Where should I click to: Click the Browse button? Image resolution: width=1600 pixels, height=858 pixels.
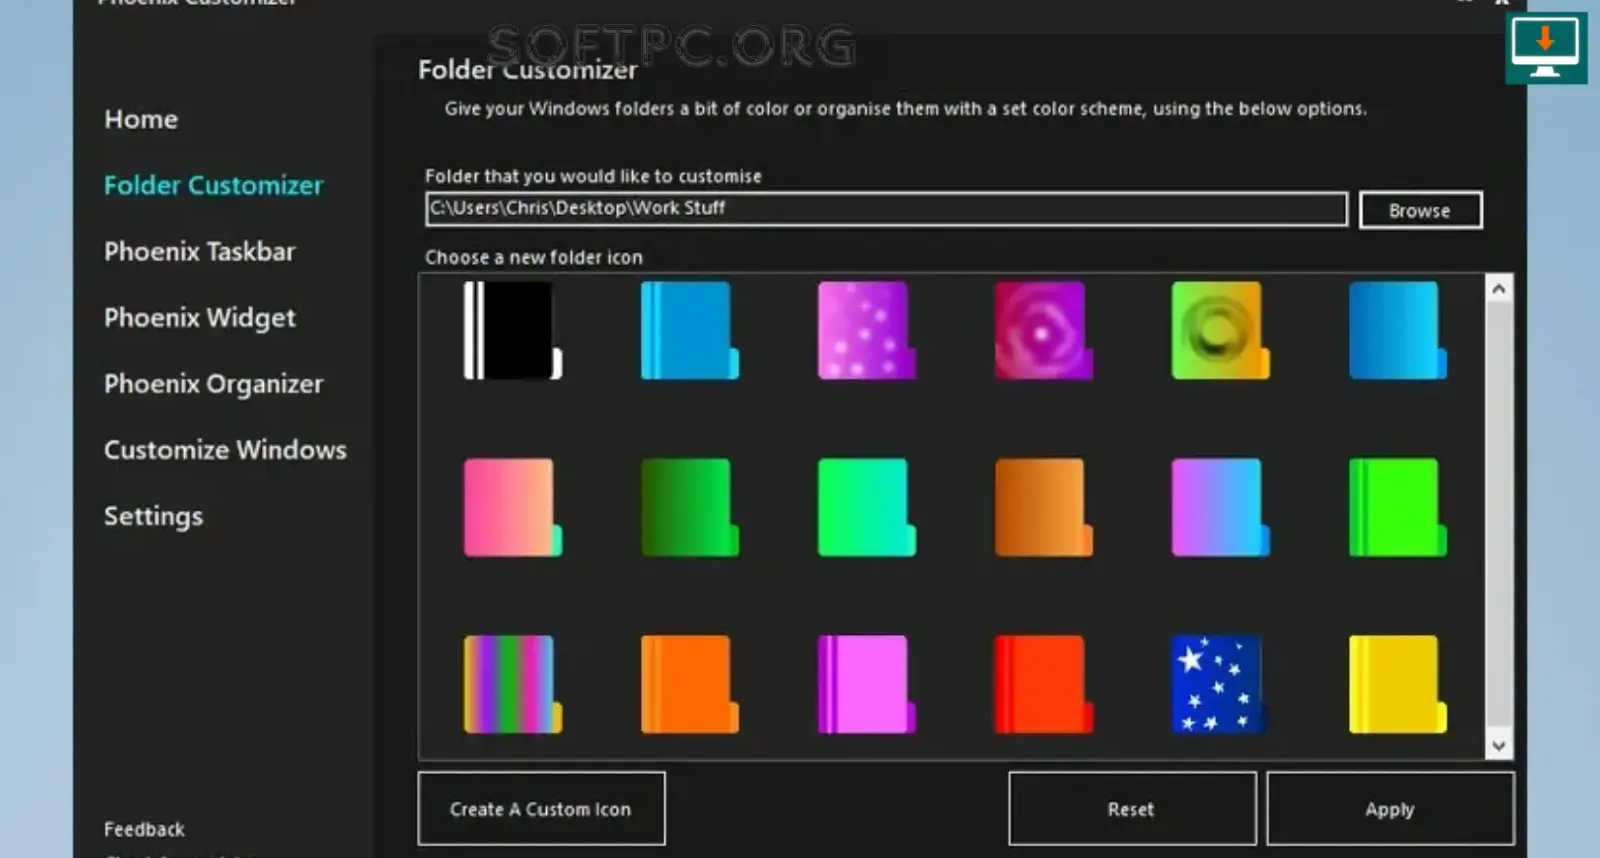click(x=1420, y=210)
